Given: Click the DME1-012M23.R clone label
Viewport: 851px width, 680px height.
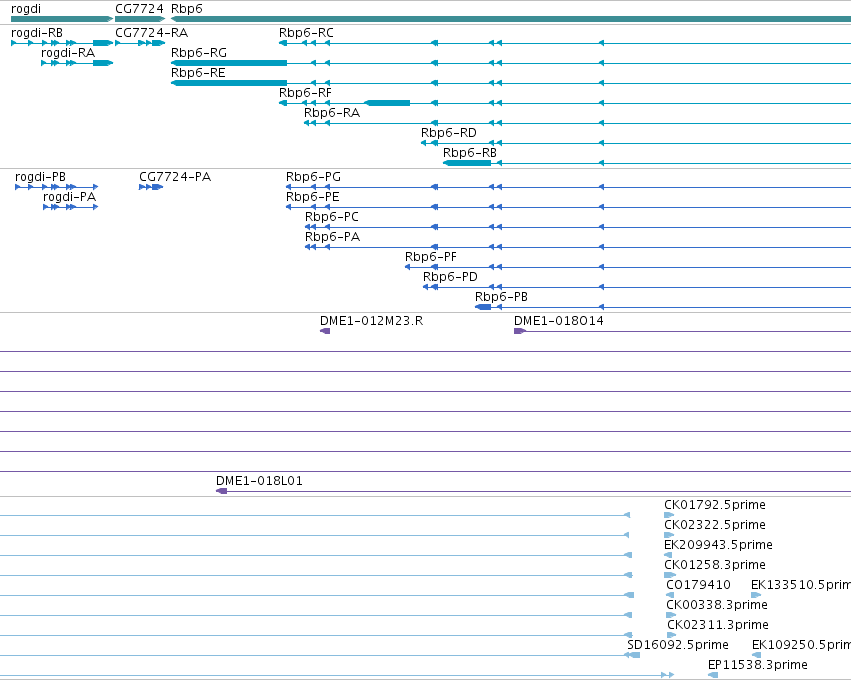Looking at the screenshot, I should (x=371, y=321).
